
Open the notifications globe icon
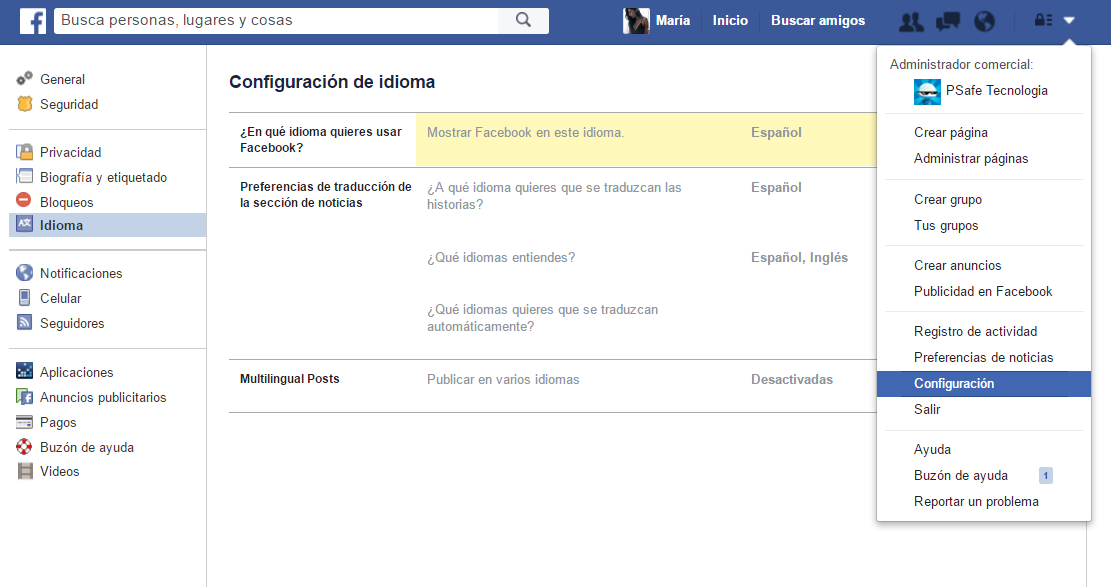pos(984,21)
